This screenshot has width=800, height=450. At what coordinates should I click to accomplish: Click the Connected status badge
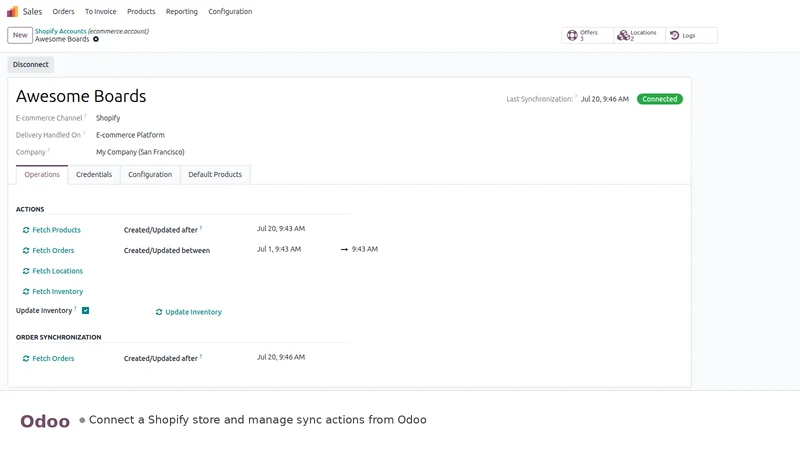point(660,99)
